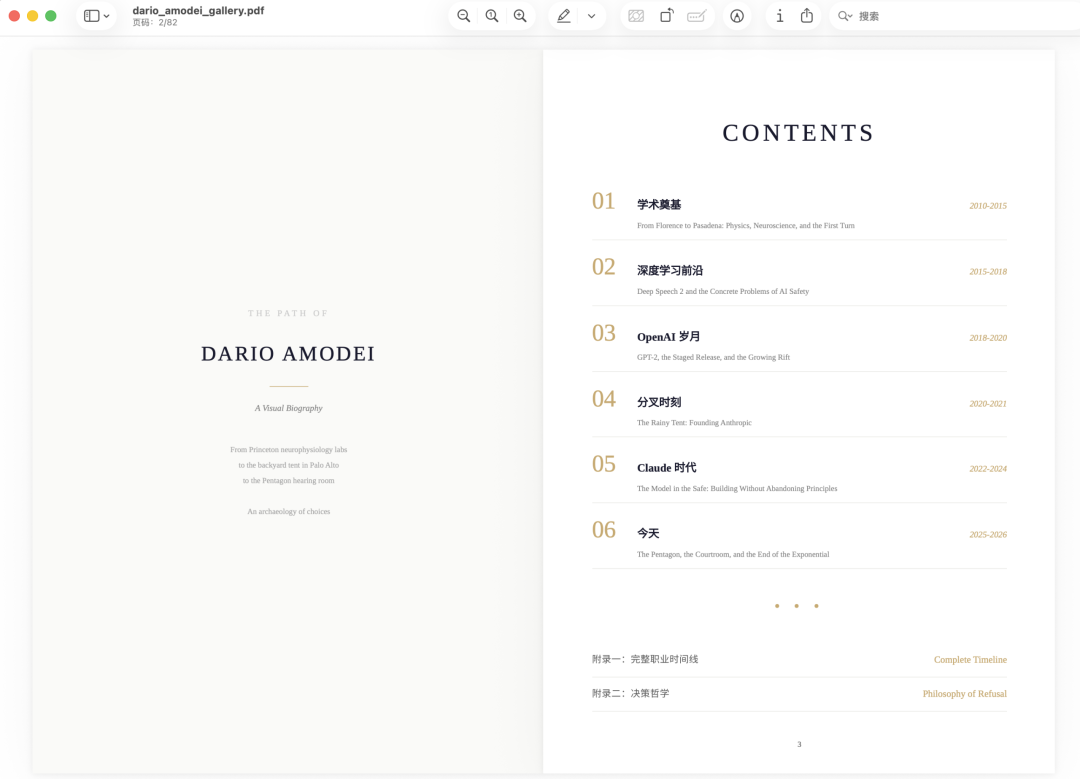Click the Share button
This screenshot has width=1080, height=779.
point(807,16)
